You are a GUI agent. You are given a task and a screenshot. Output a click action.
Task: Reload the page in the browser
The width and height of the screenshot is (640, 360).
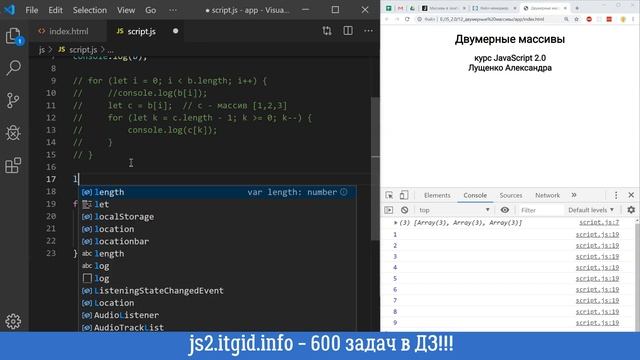click(407, 19)
